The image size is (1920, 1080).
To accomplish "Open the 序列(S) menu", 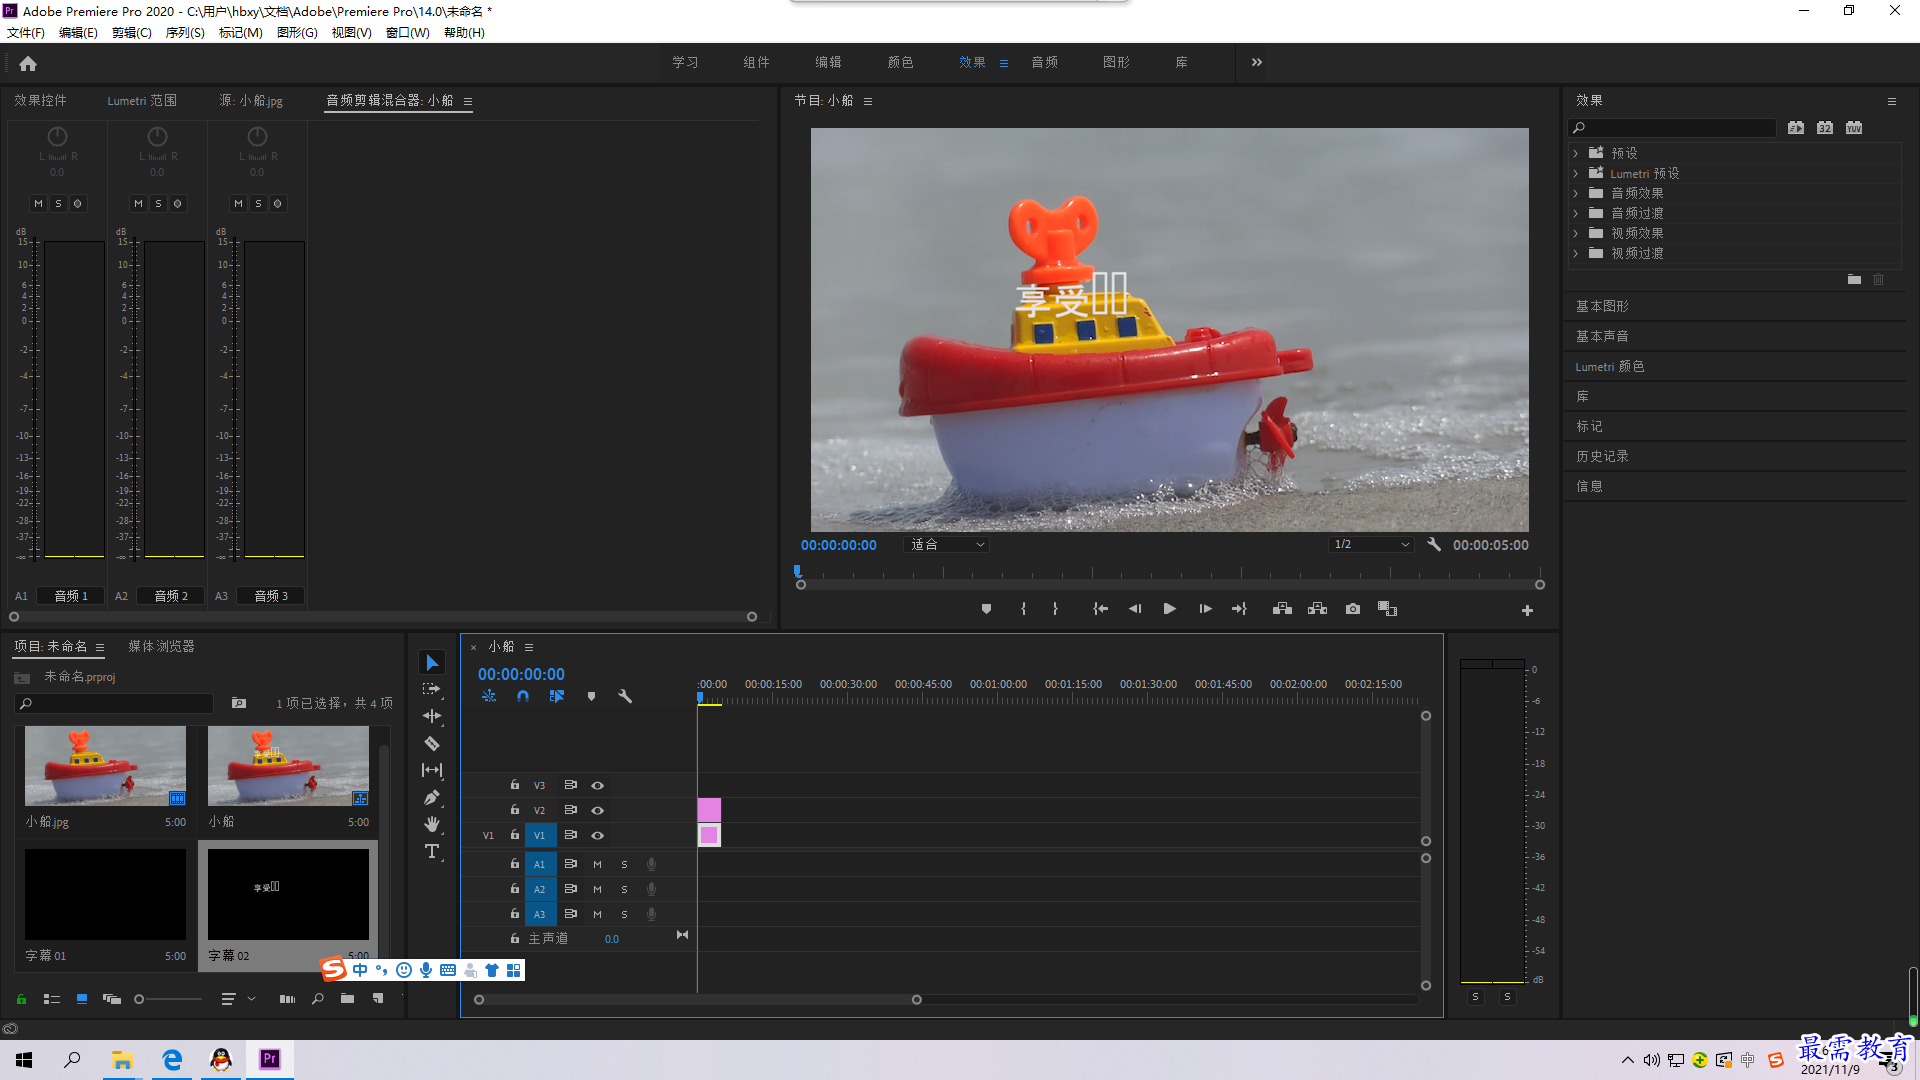I will 185,32.
